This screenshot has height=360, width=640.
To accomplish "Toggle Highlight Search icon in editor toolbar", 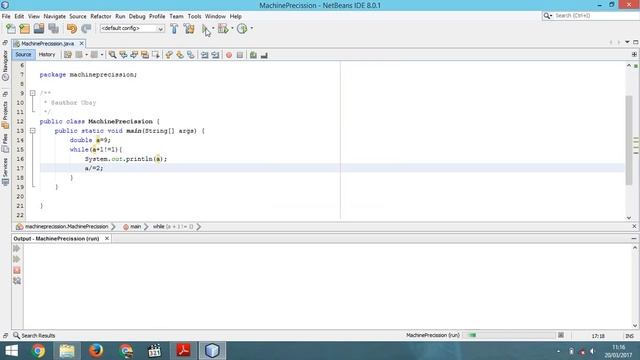I will pyautogui.click(x=145, y=55).
